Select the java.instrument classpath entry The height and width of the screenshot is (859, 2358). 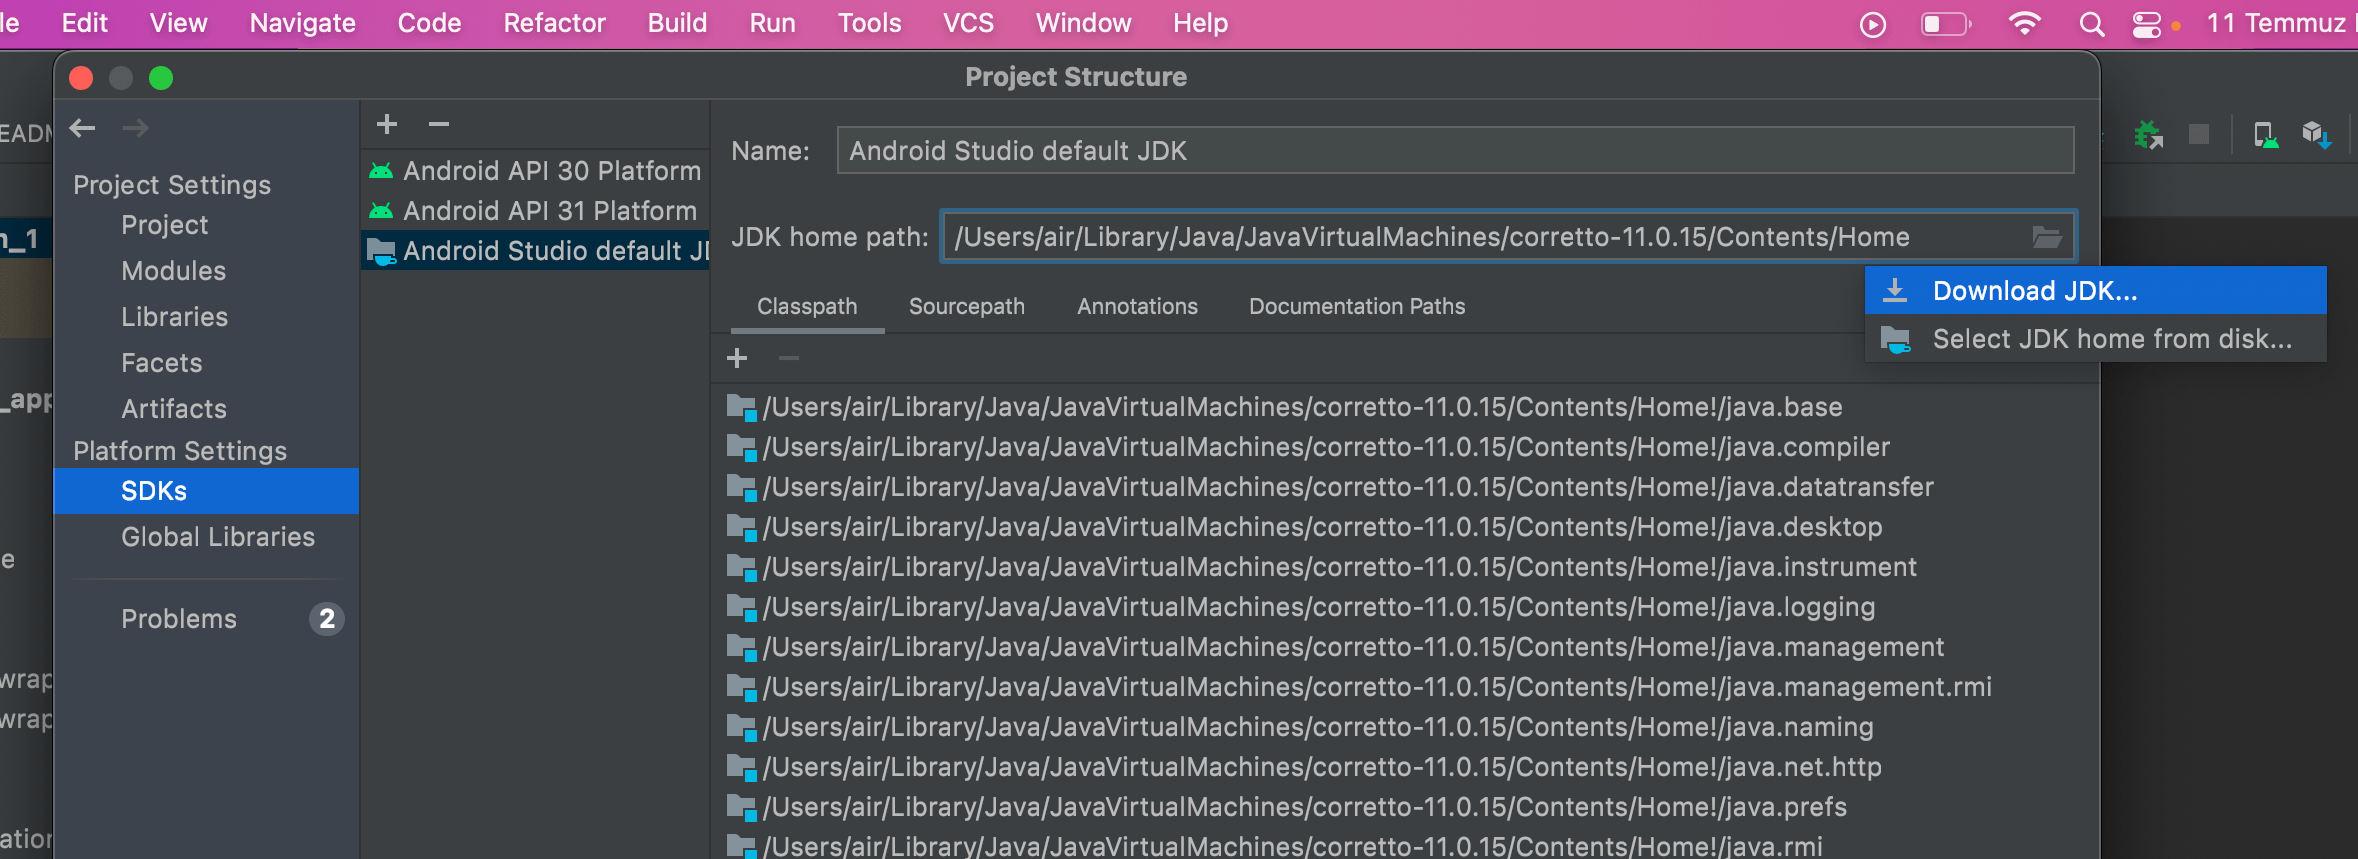coord(1322,567)
